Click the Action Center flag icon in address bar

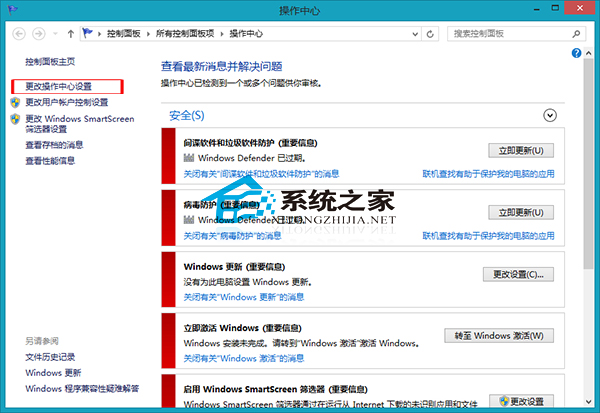(88, 33)
